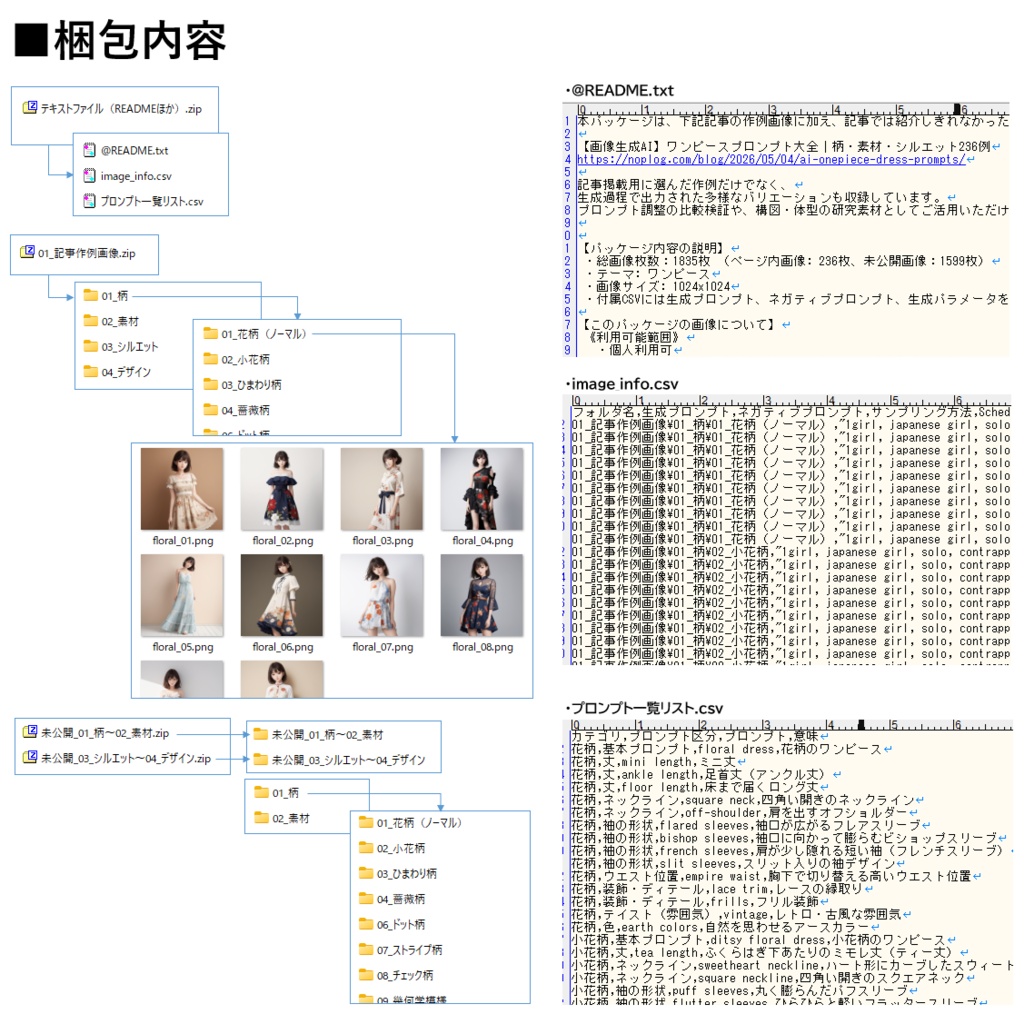Select the floral_06.png thumbnail
Viewport: 1024px width, 1024px height.
click(x=282, y=595)
